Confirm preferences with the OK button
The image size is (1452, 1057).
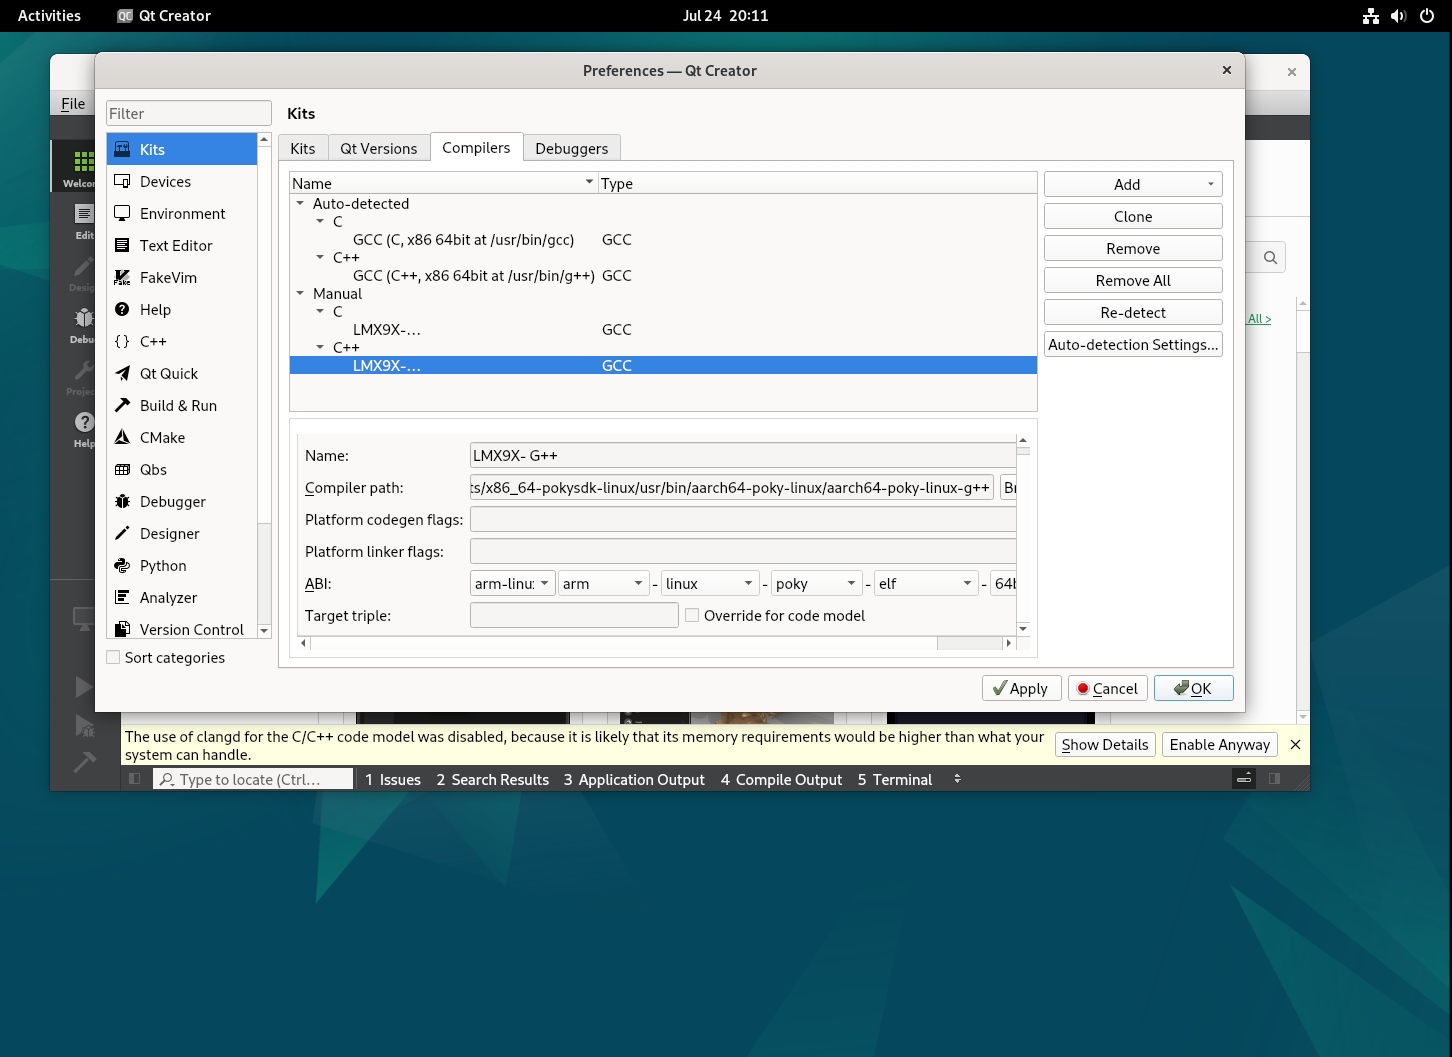click(x=1193, y=688)
